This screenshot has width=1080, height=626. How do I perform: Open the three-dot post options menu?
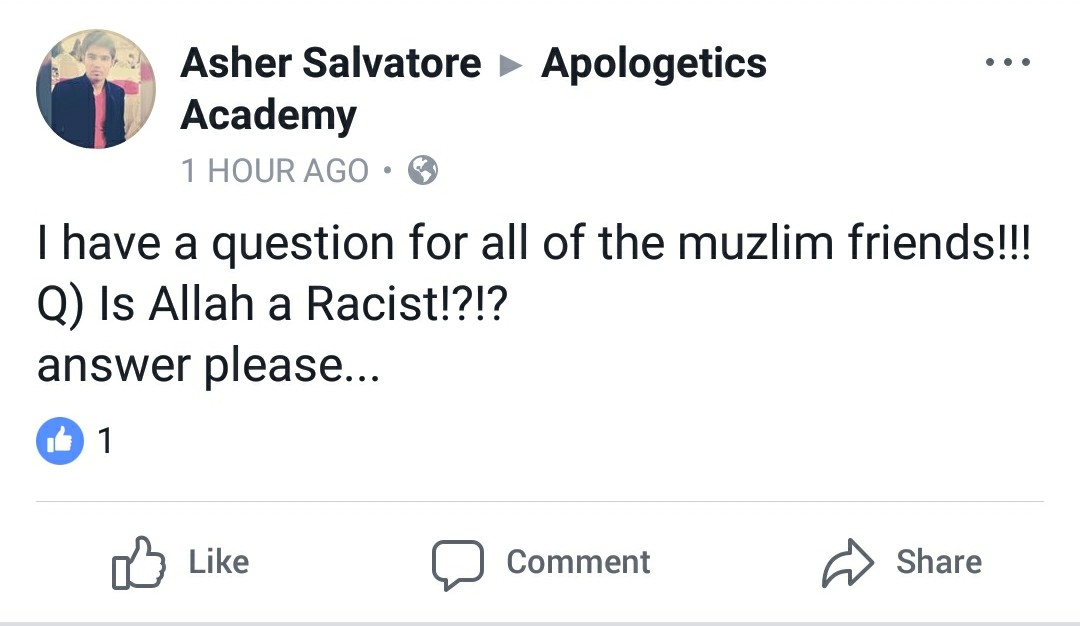click(1007, 62)
